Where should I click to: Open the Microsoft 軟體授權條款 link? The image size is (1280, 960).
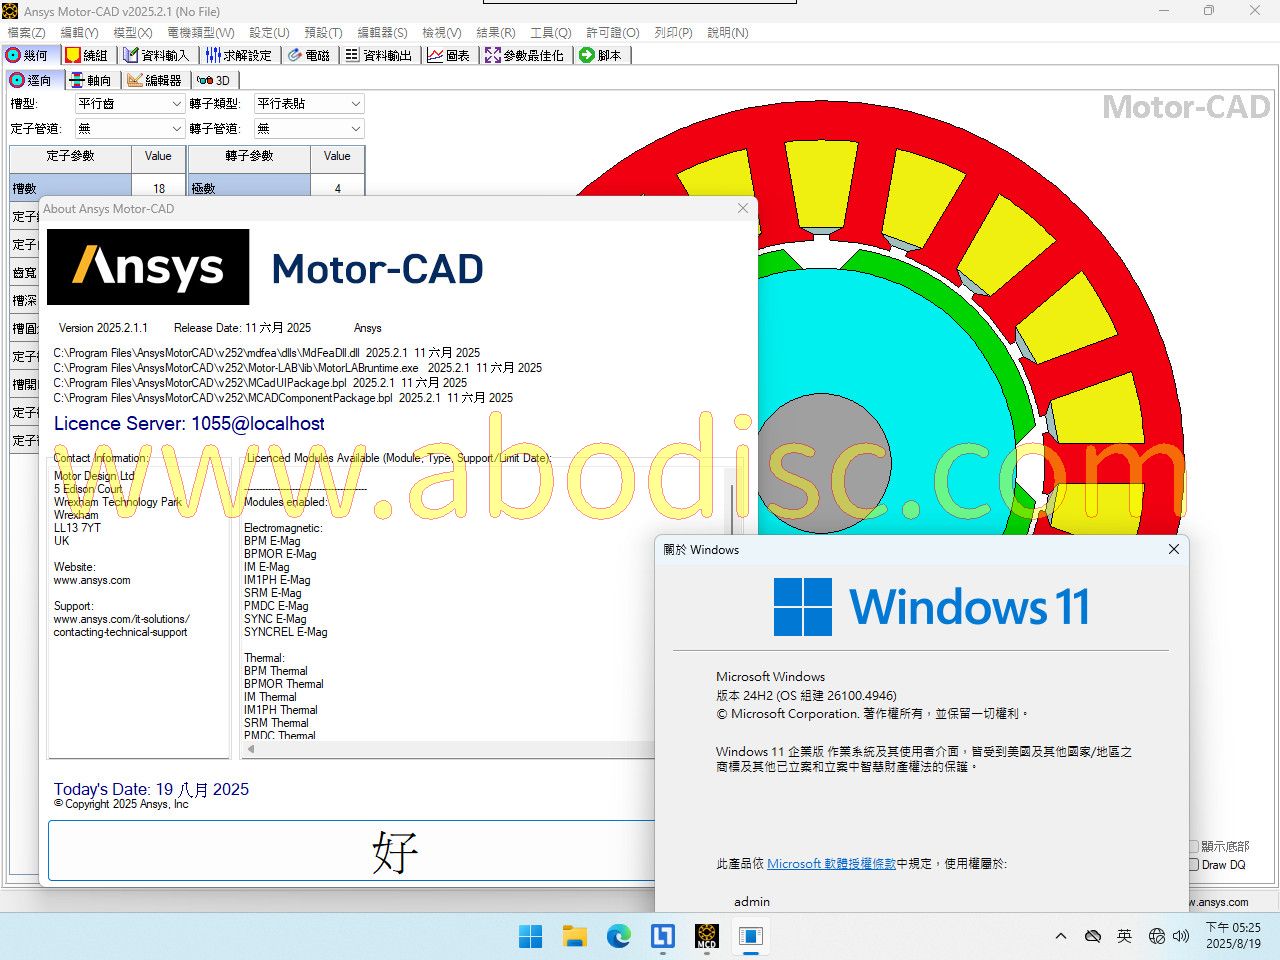831,863
